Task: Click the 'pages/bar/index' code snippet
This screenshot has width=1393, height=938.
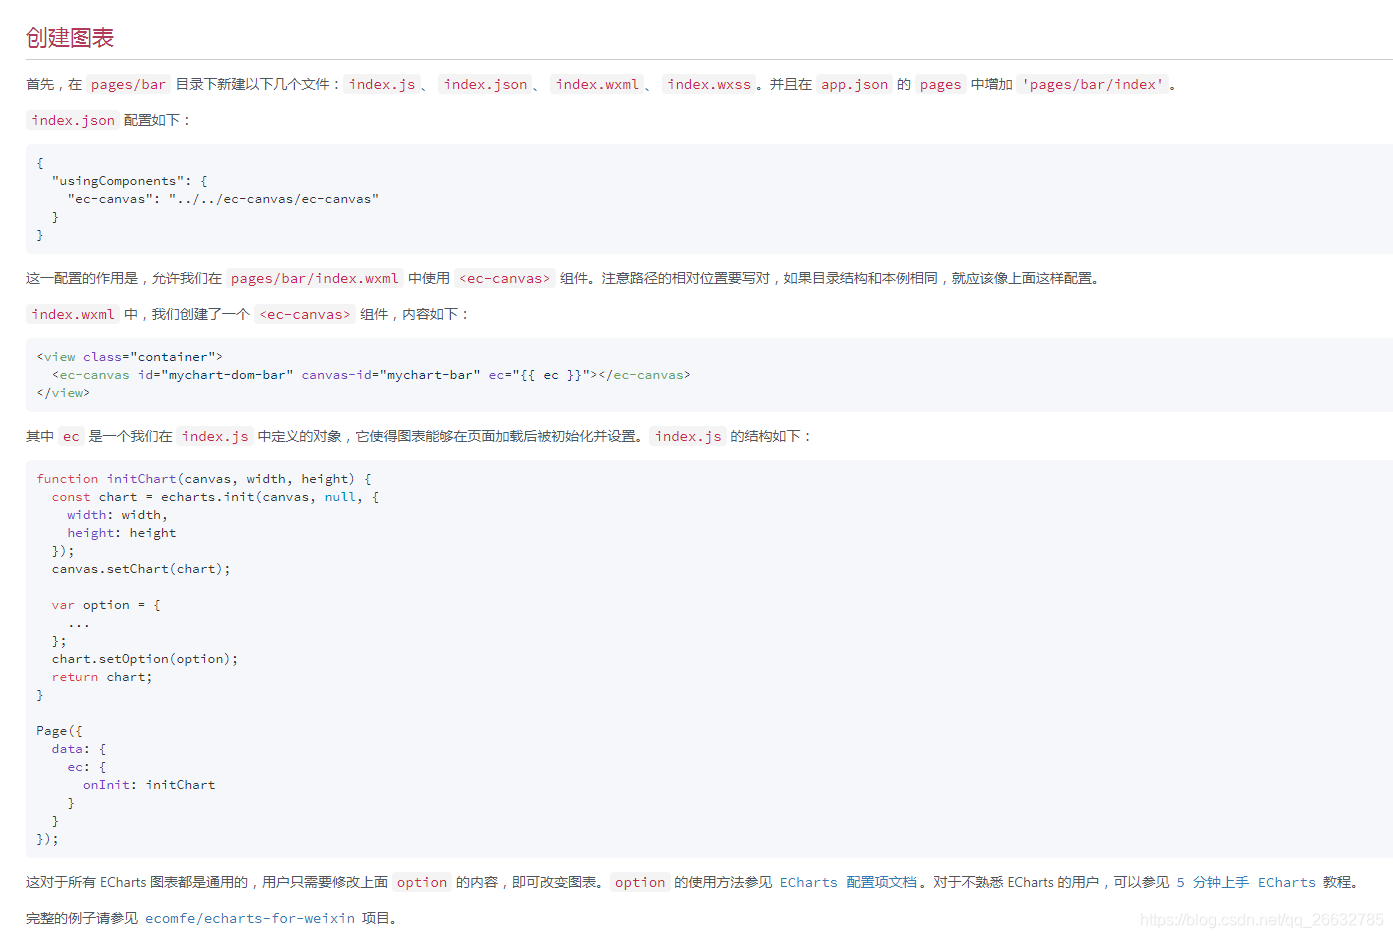Action: (x=1093, y=84)
